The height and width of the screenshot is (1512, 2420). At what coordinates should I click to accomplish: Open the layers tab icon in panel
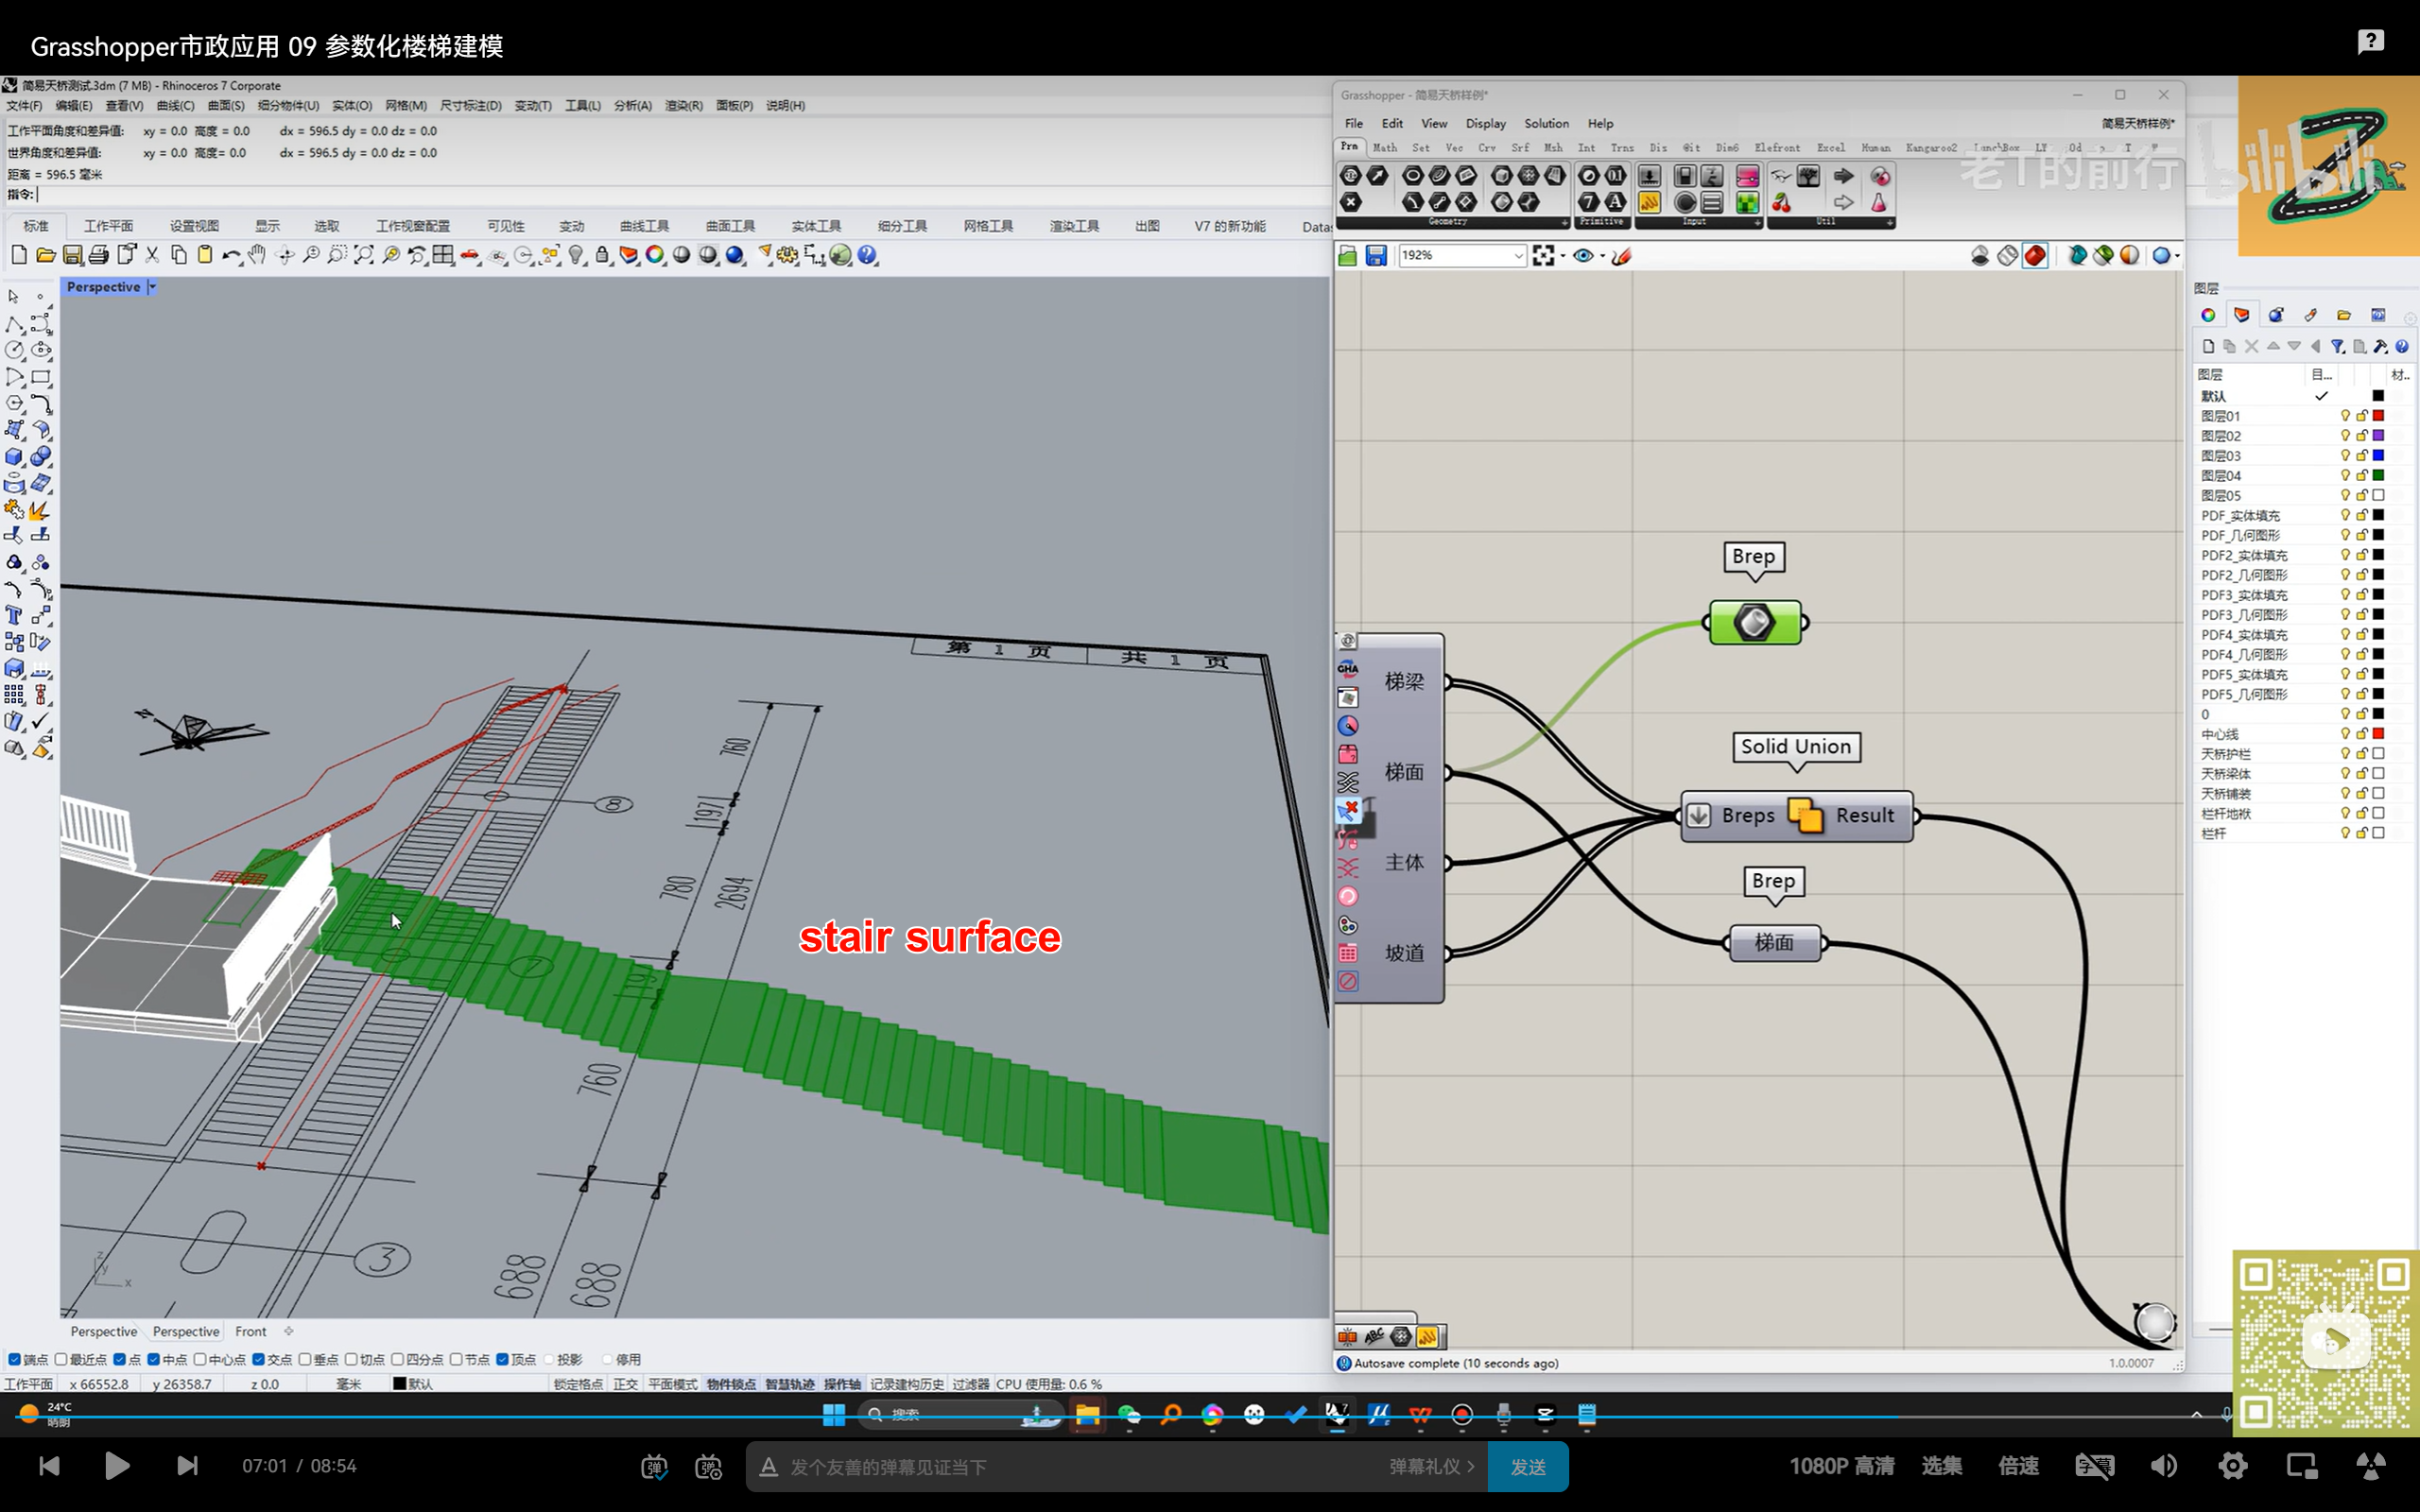tap(2242, 315)
